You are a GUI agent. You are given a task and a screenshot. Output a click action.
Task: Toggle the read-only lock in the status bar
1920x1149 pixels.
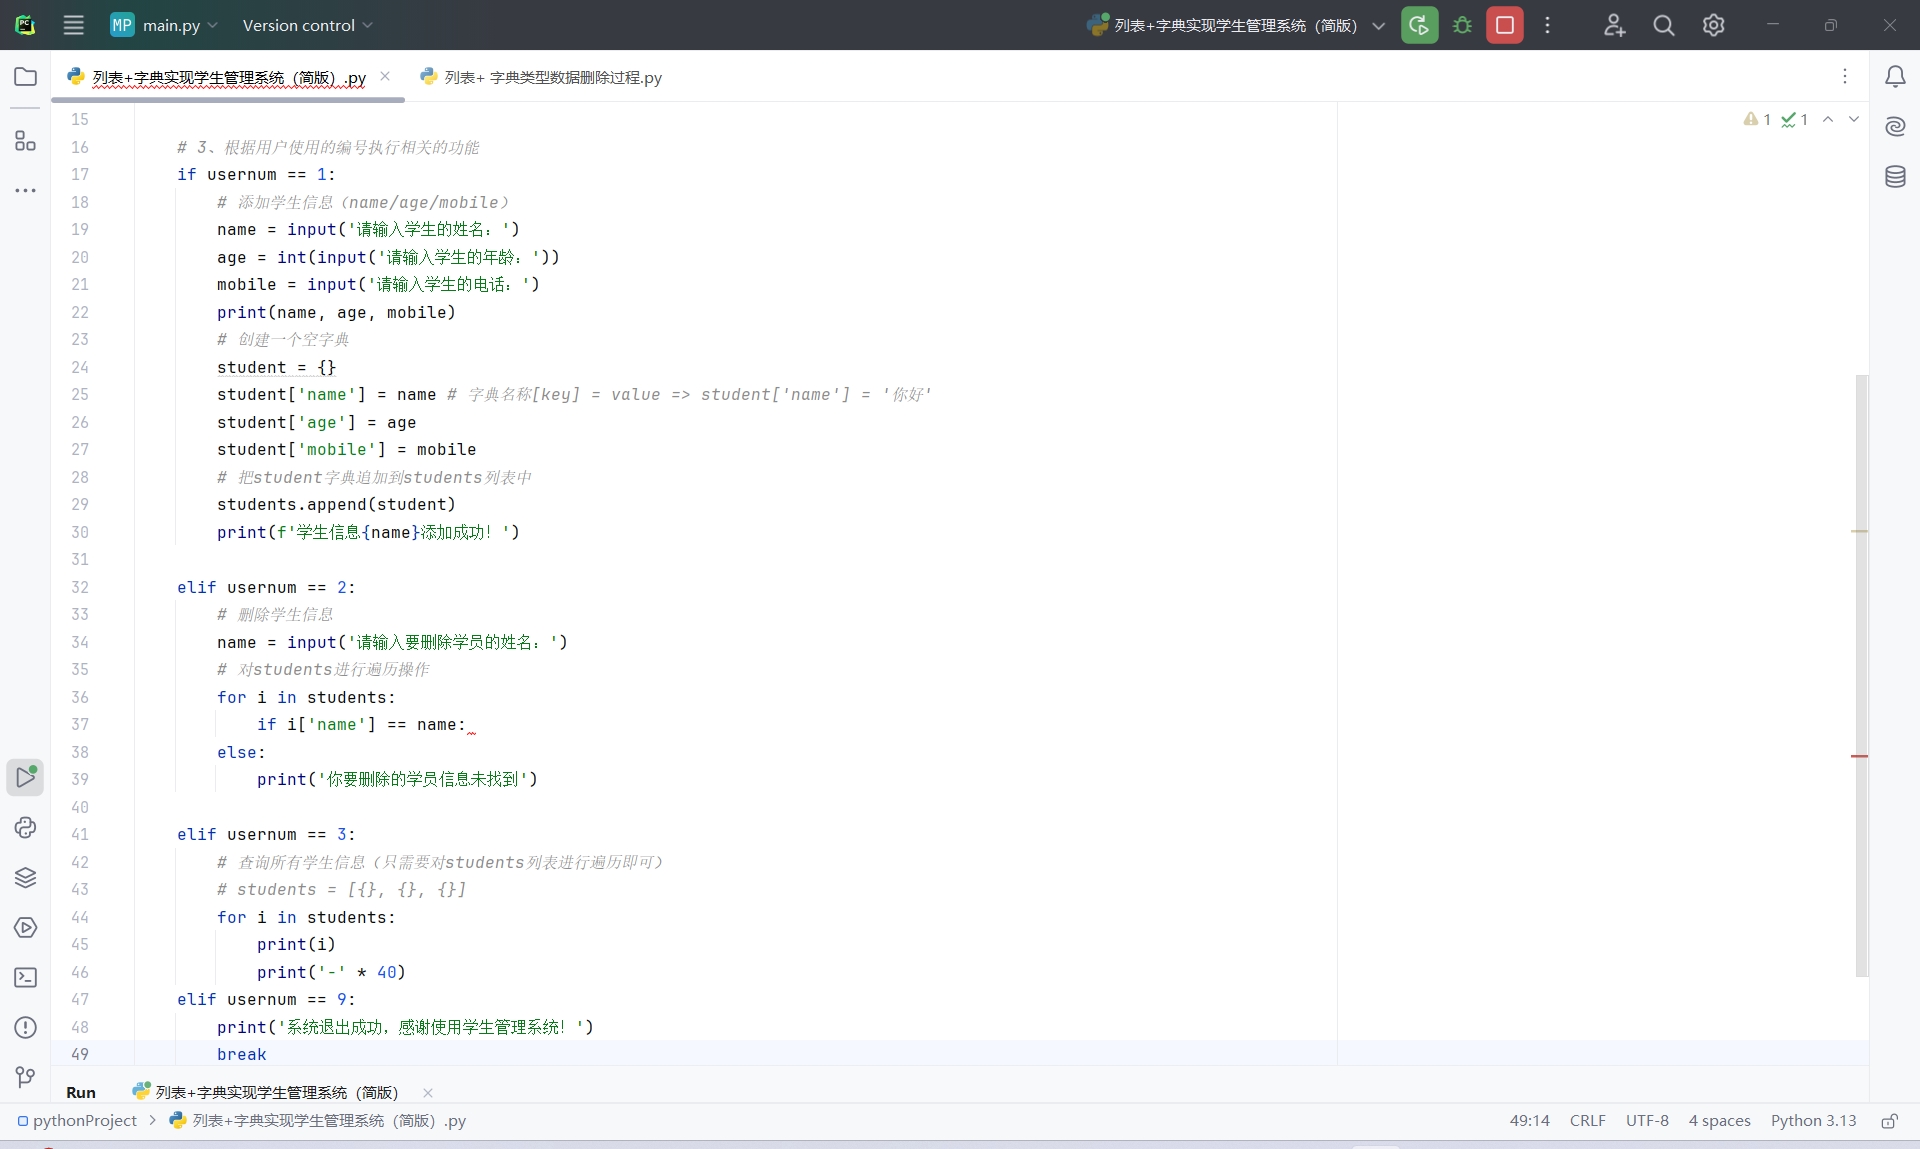click(x=1889, y=1121)
